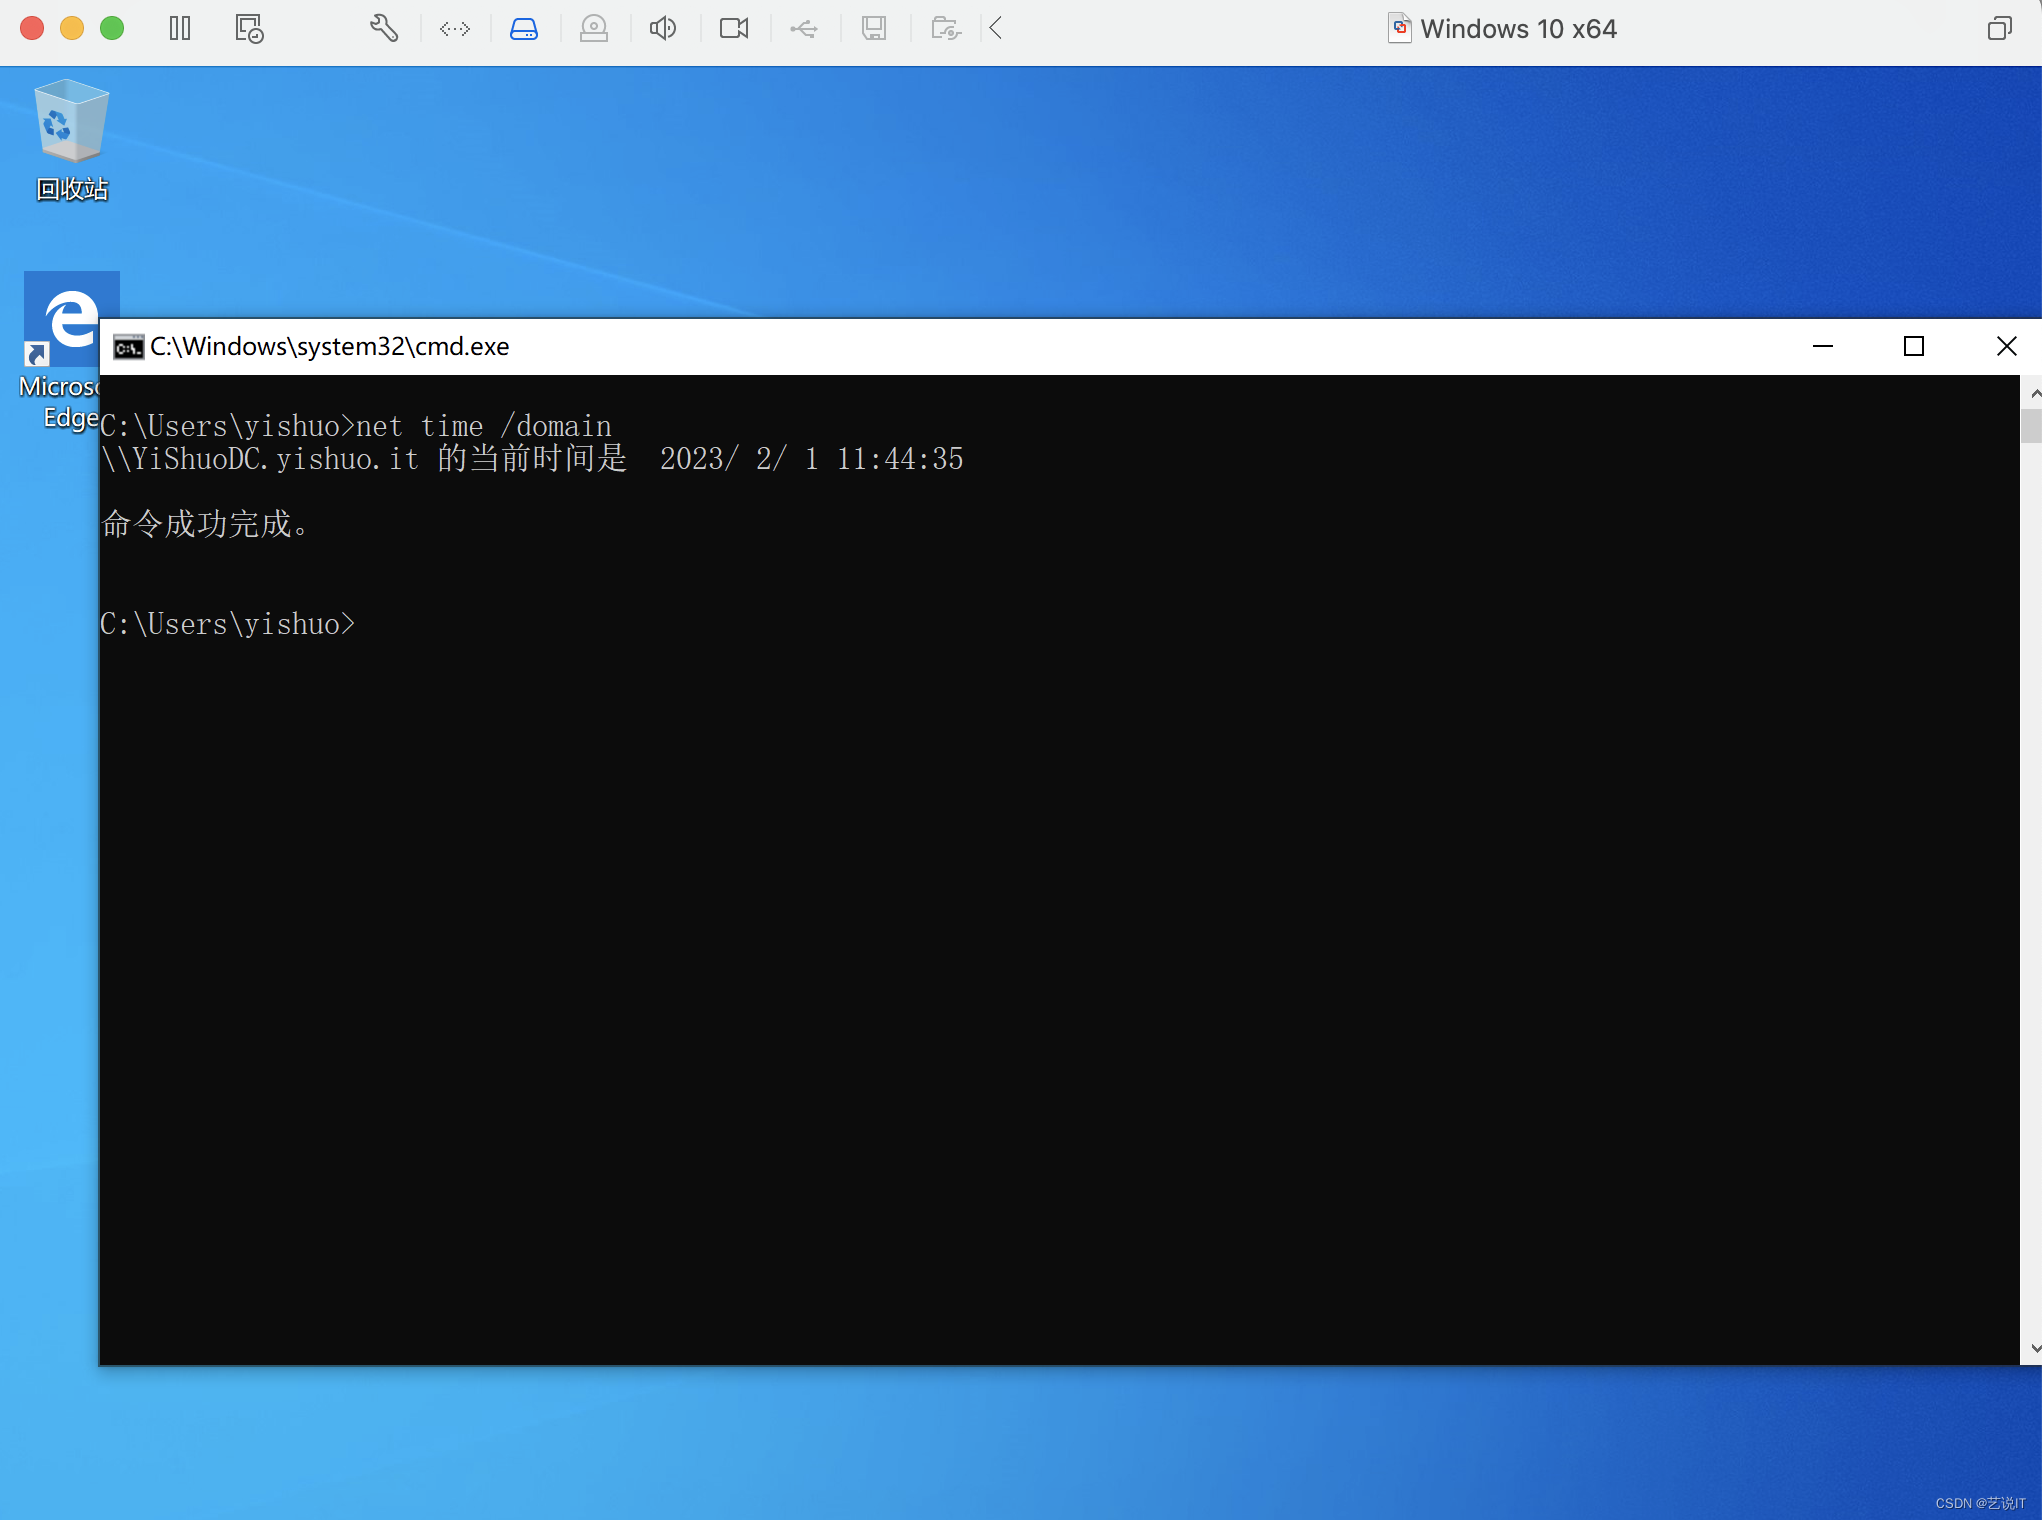
Task: Click the '命令成功完成。' message
Action: coord(207,524)
